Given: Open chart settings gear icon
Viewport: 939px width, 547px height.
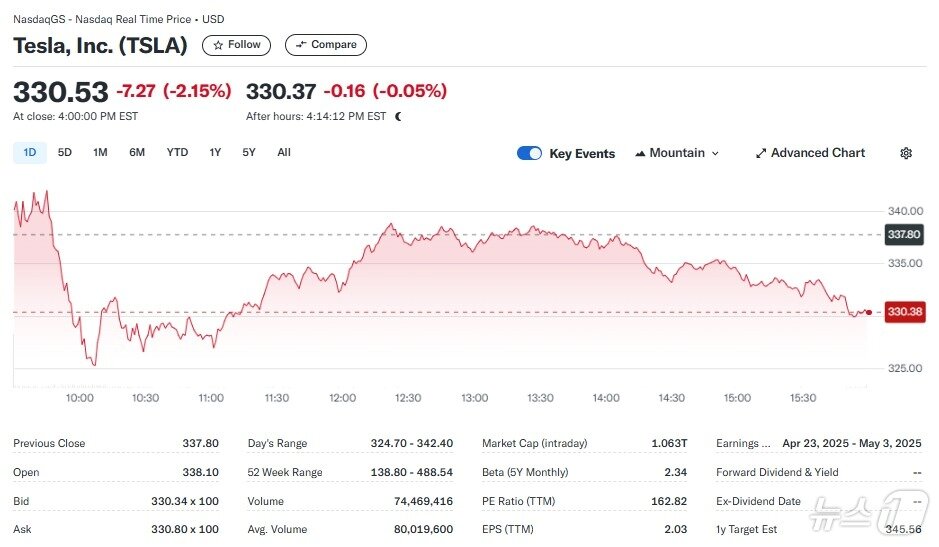Looking at the screenshot, I should click(x=906, y=153).
